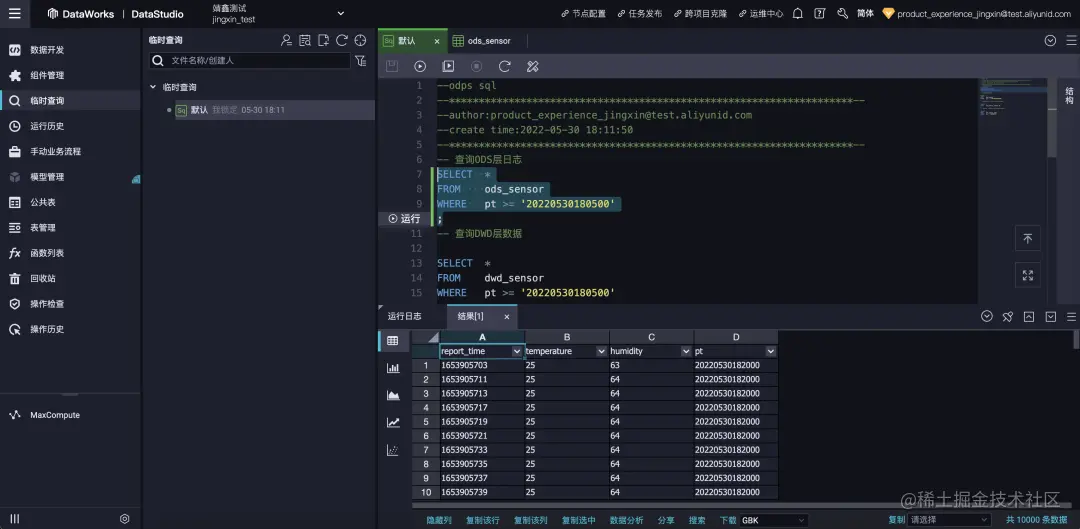
Task: Reload the code with editor toolbar refresh icon
Action: 504,66
